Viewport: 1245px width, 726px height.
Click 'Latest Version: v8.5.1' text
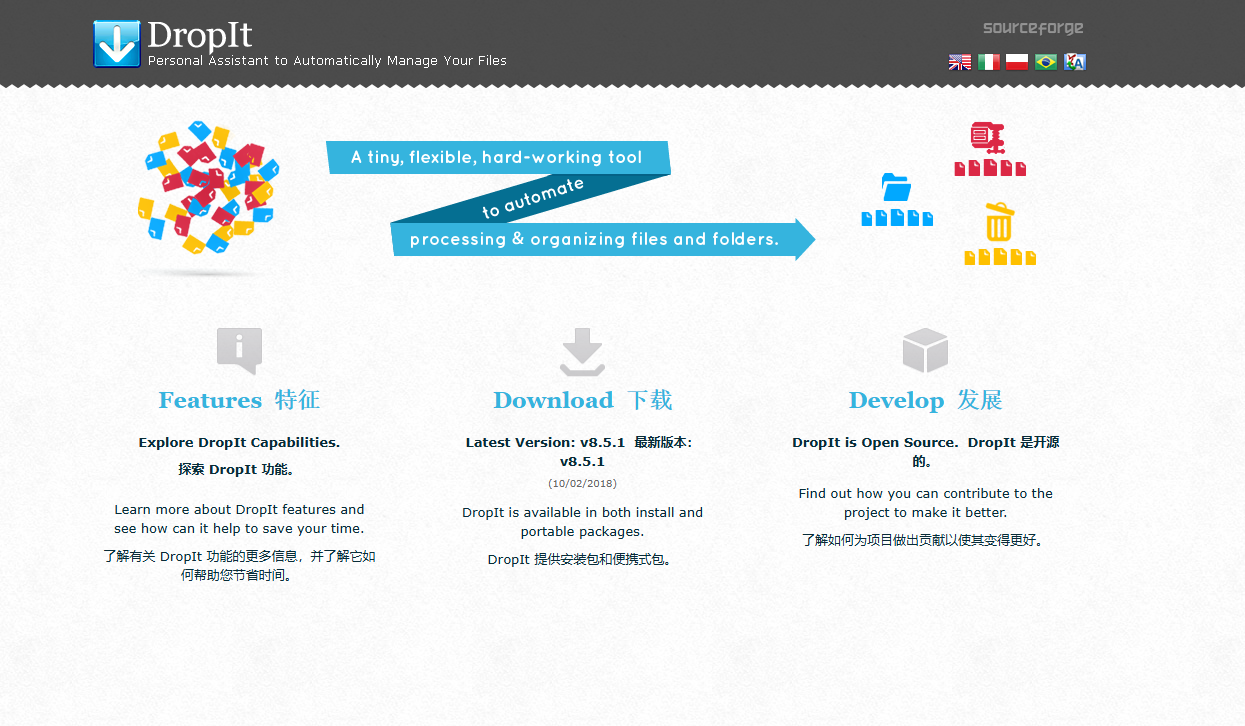(545, 442)
